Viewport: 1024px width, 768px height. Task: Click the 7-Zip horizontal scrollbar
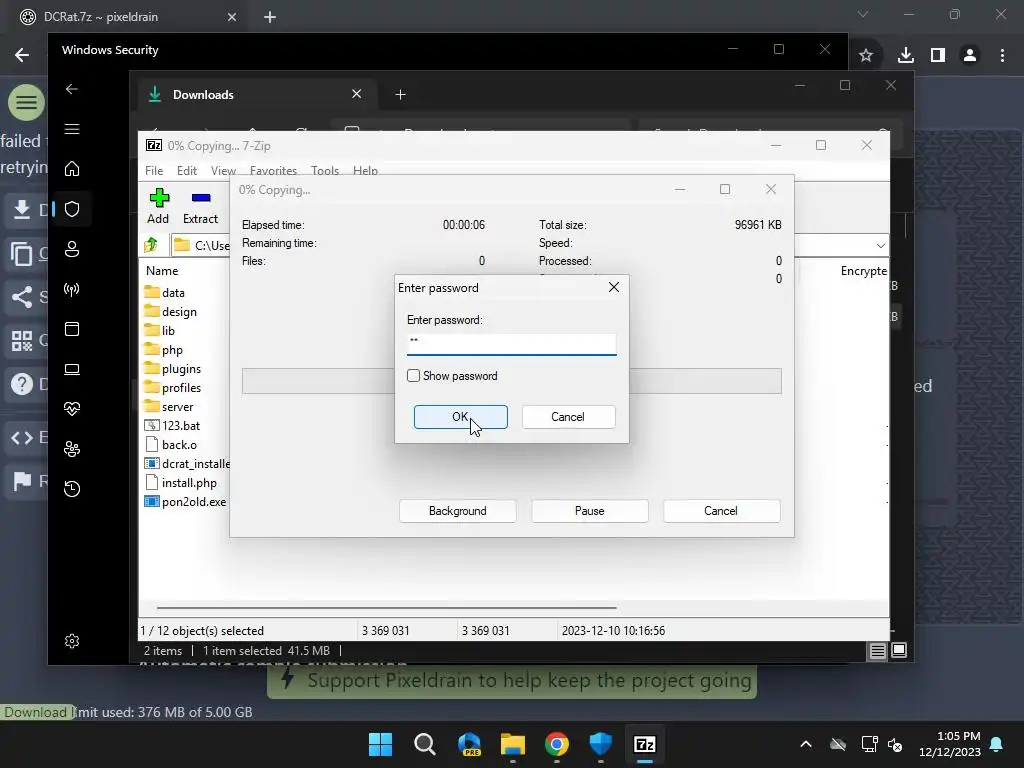(x=387, y=607)
